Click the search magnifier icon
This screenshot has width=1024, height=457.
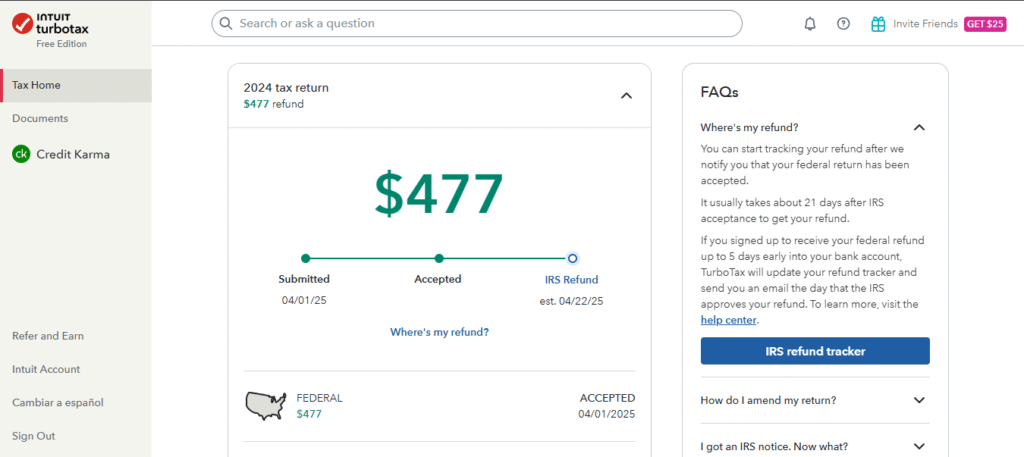point(226,23)
